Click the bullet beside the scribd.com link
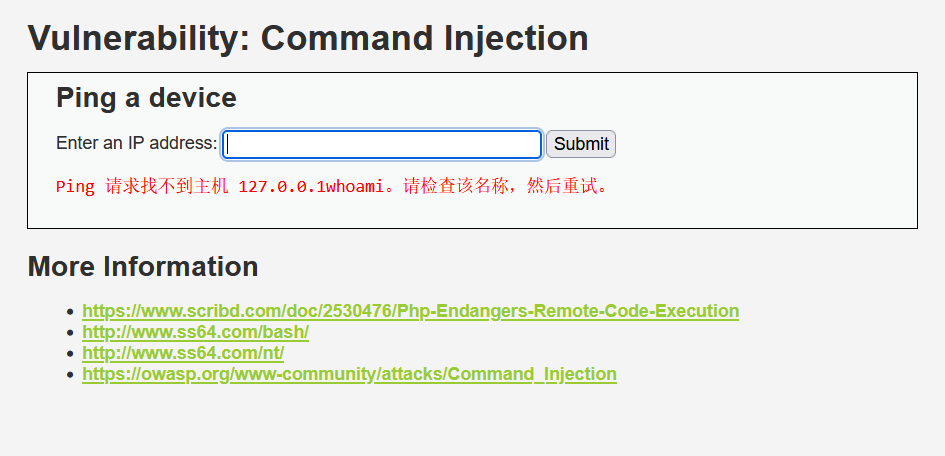 tap(71, 312)
